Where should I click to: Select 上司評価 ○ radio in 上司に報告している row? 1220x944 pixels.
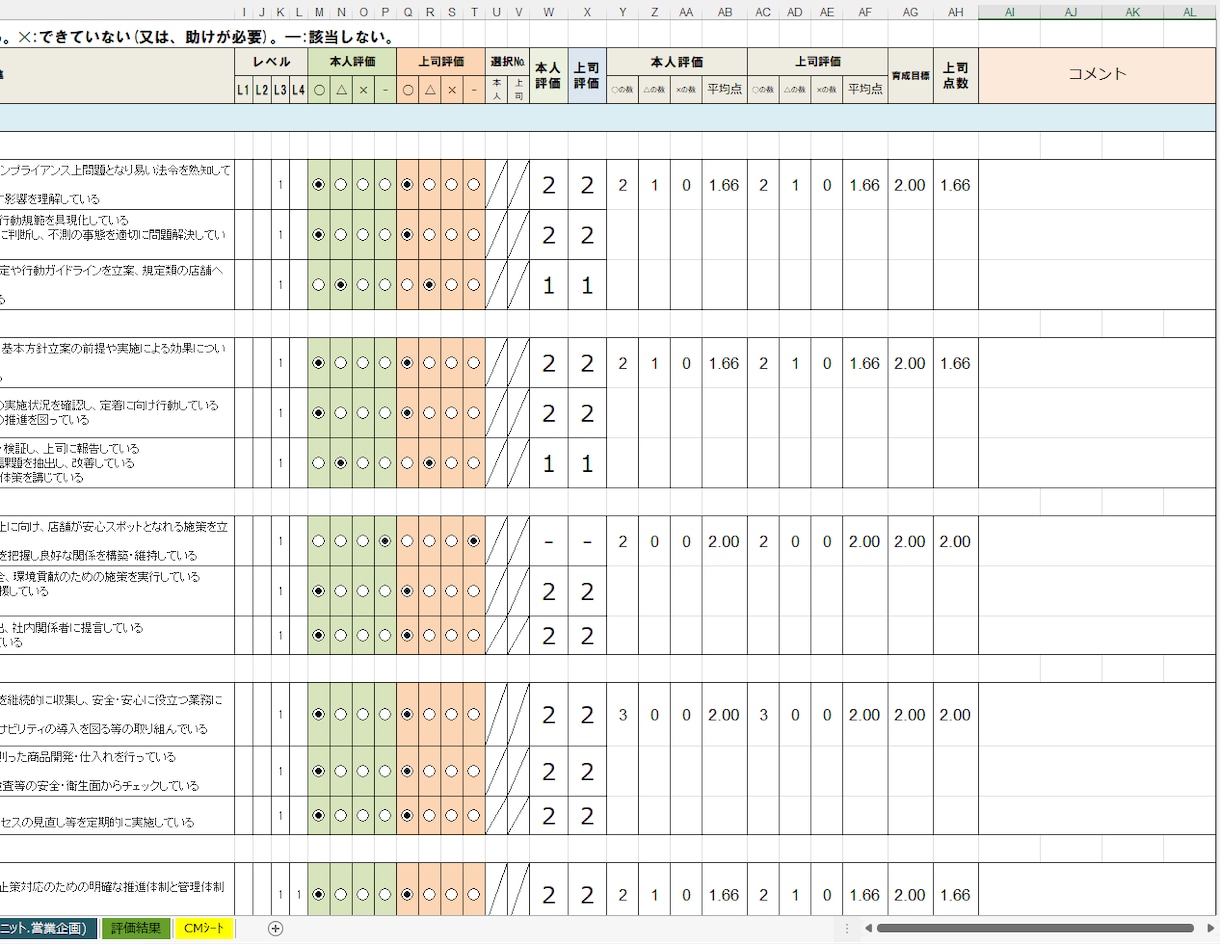click(407, 463)
